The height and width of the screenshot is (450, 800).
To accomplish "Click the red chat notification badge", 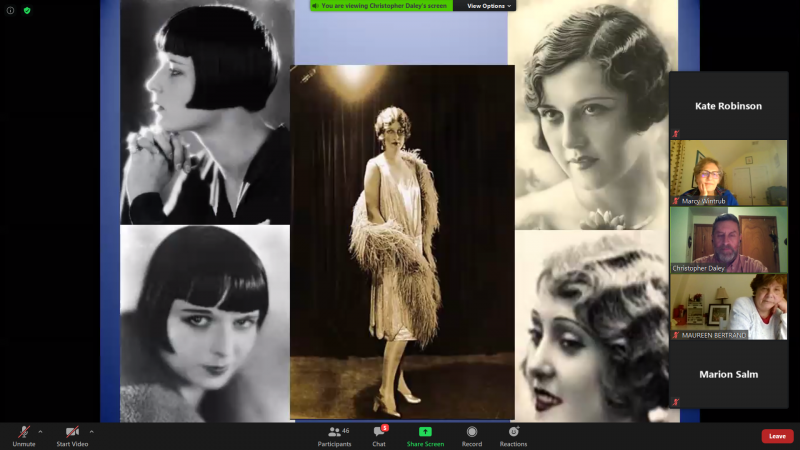I will pyautogui.click(x=385, y=428).
